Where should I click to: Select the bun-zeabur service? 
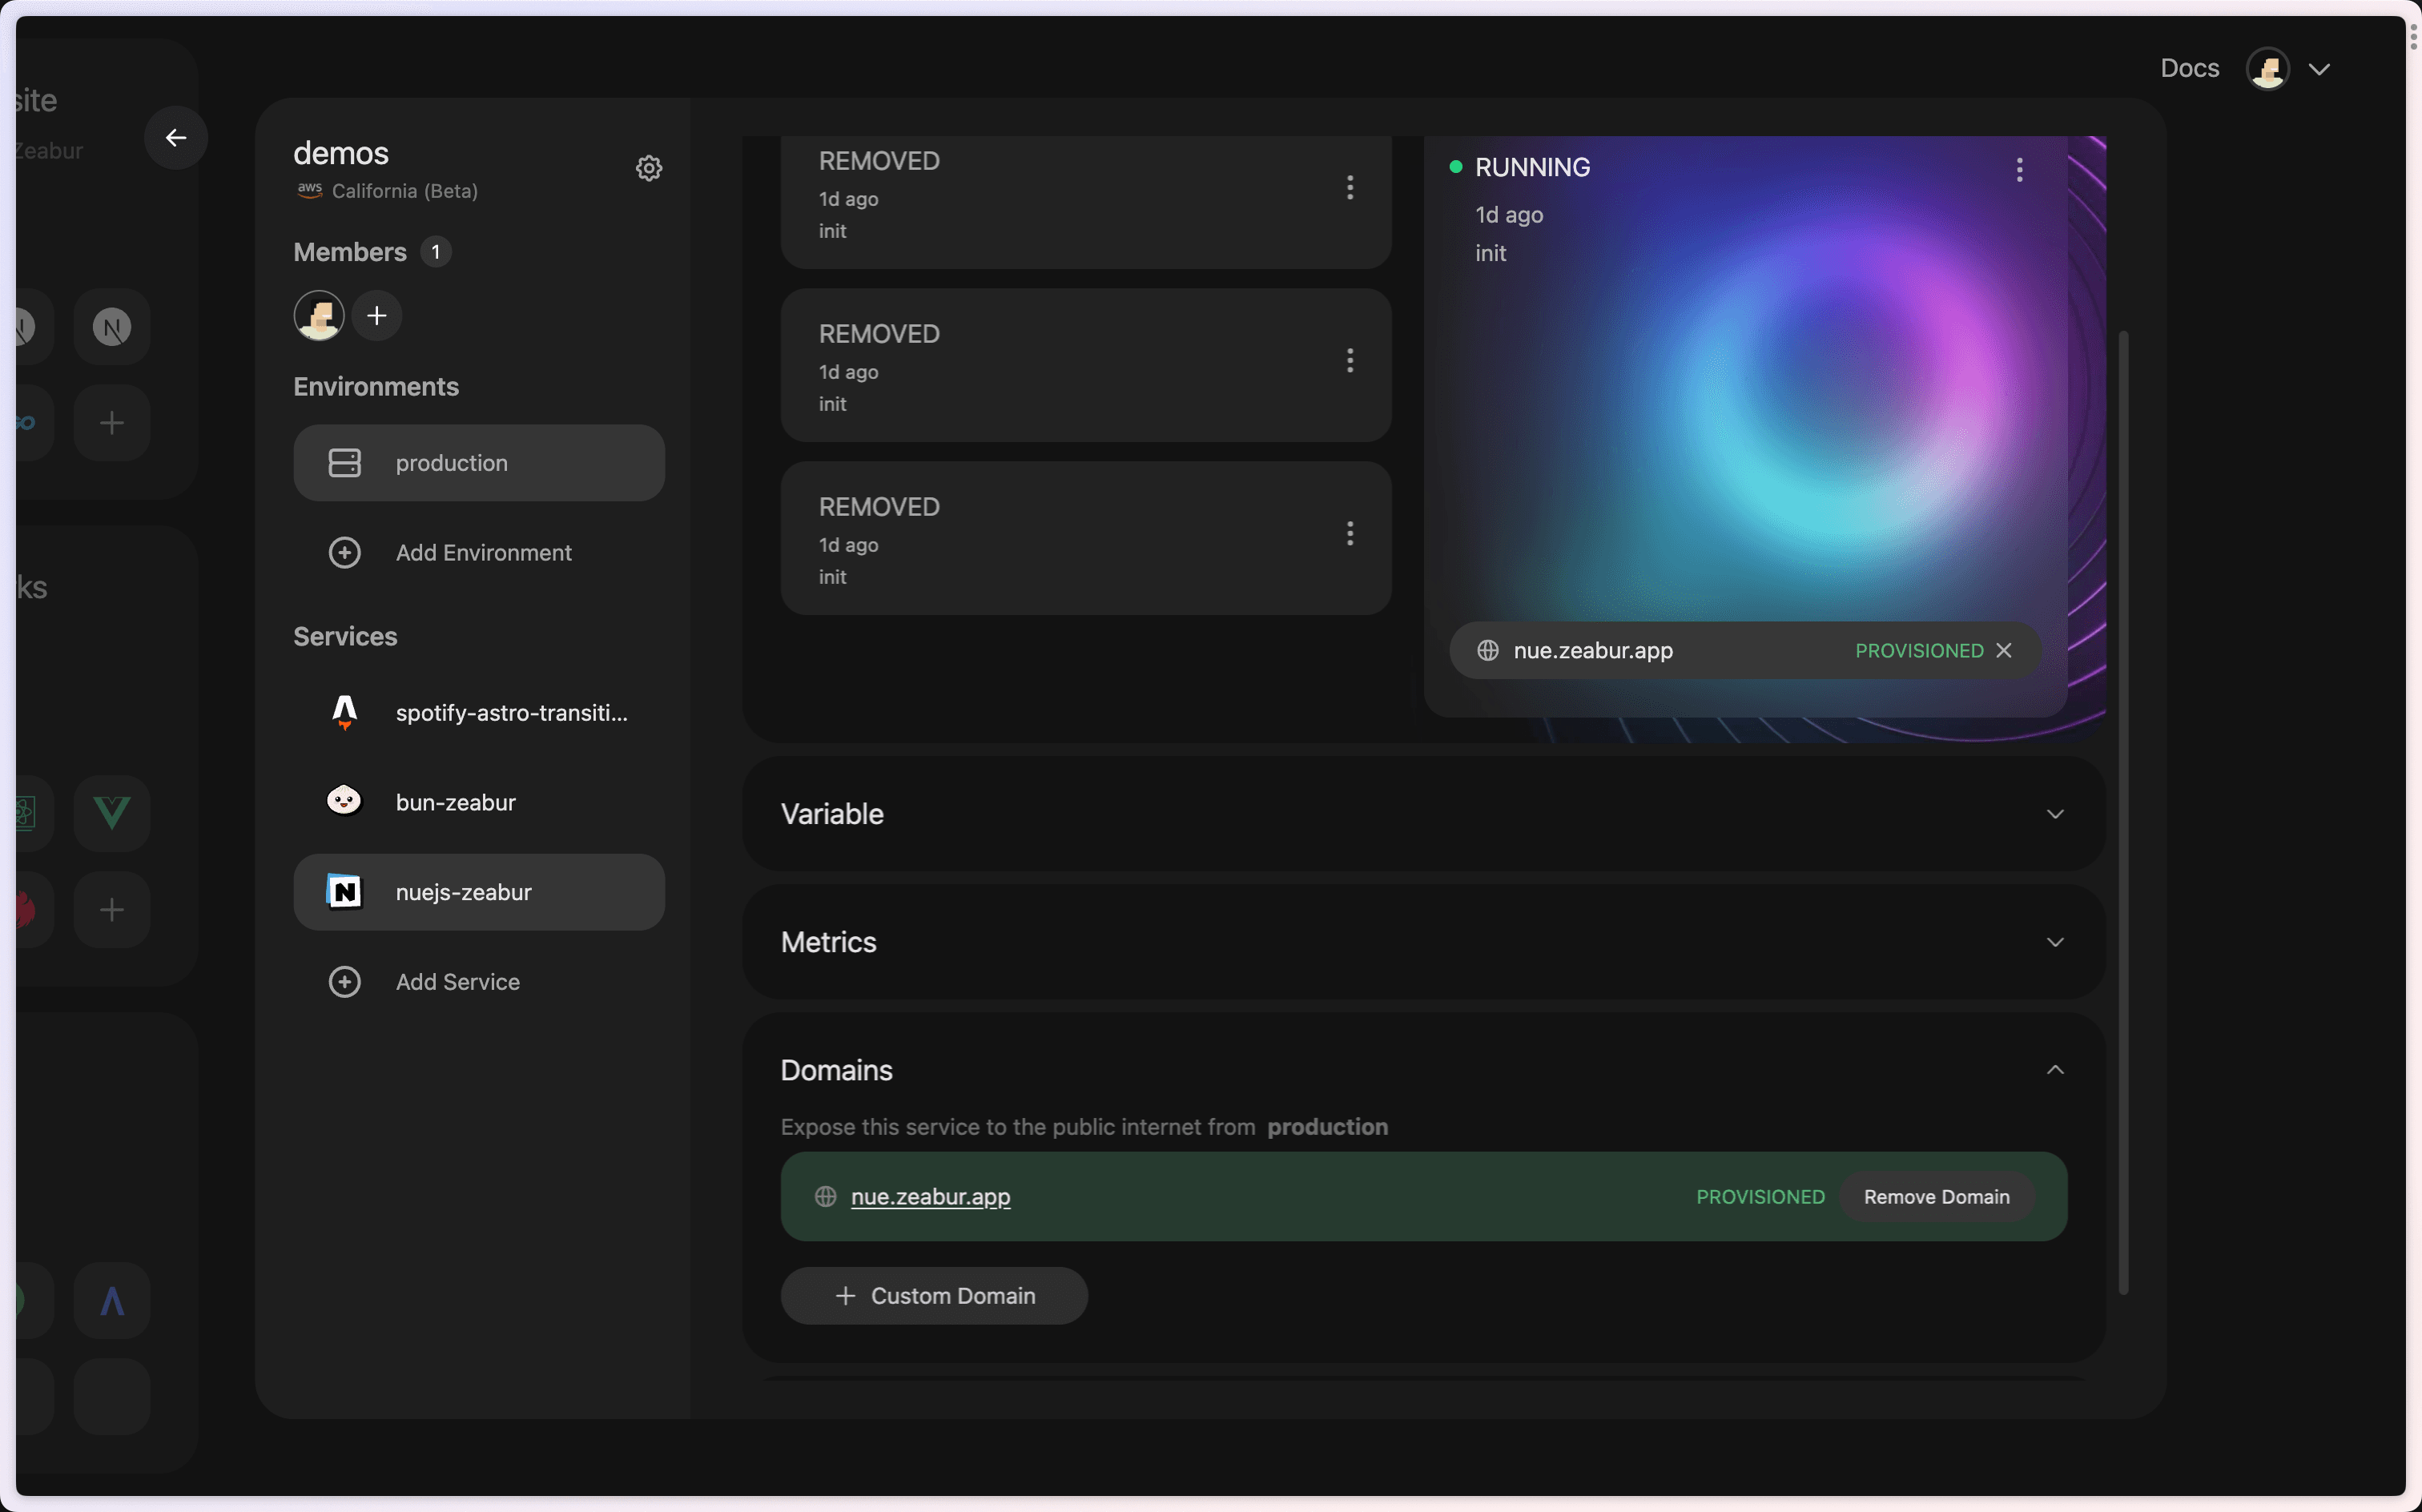(x=479, y=802)
